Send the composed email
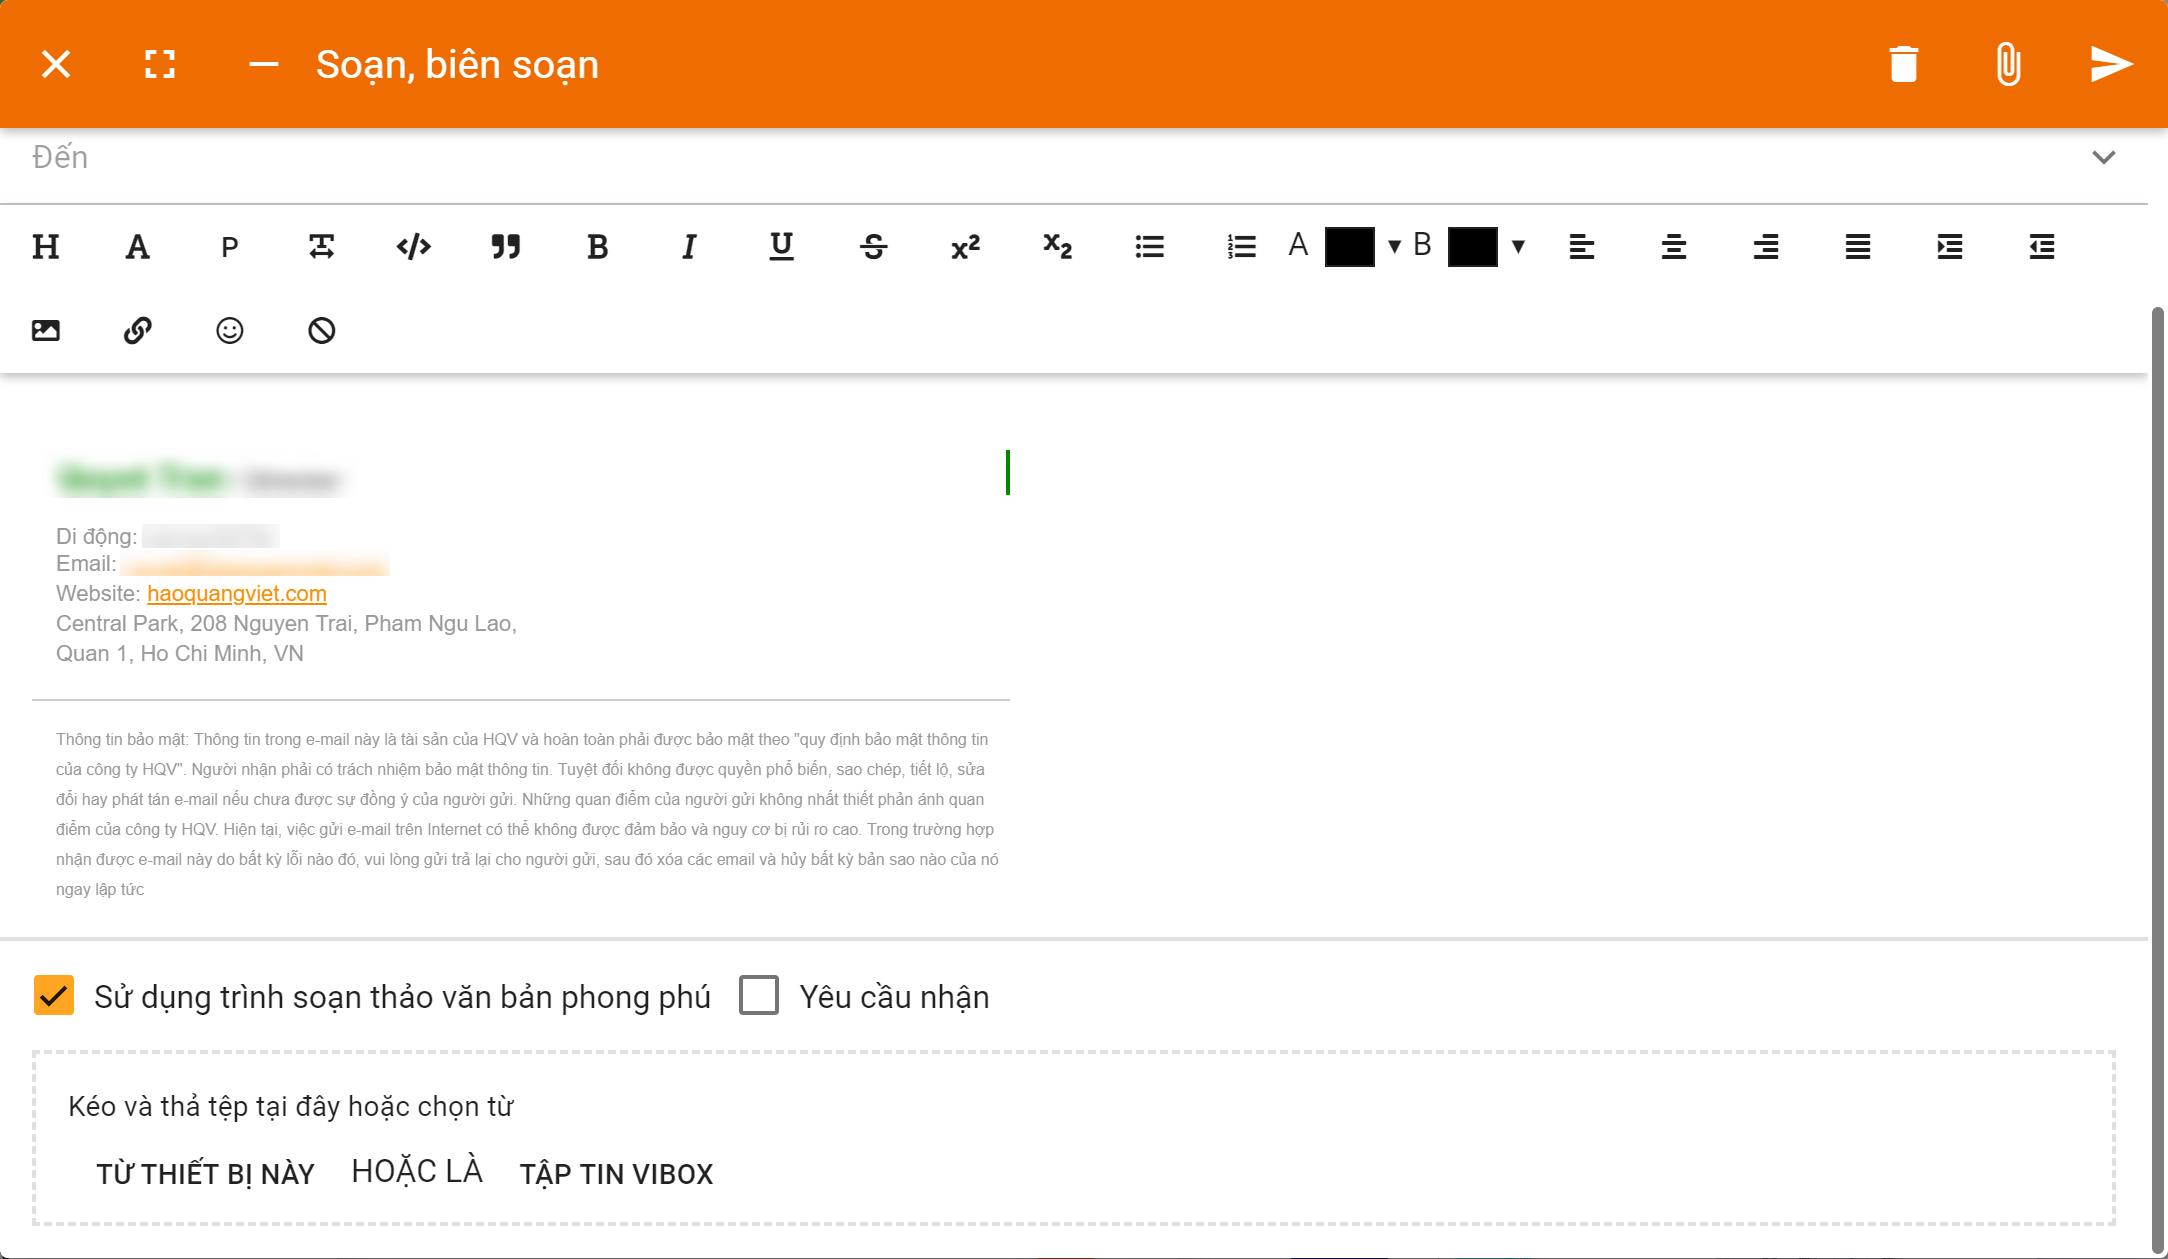Viewport: 2168px width, 1259px height. (x=2111, y=64)
